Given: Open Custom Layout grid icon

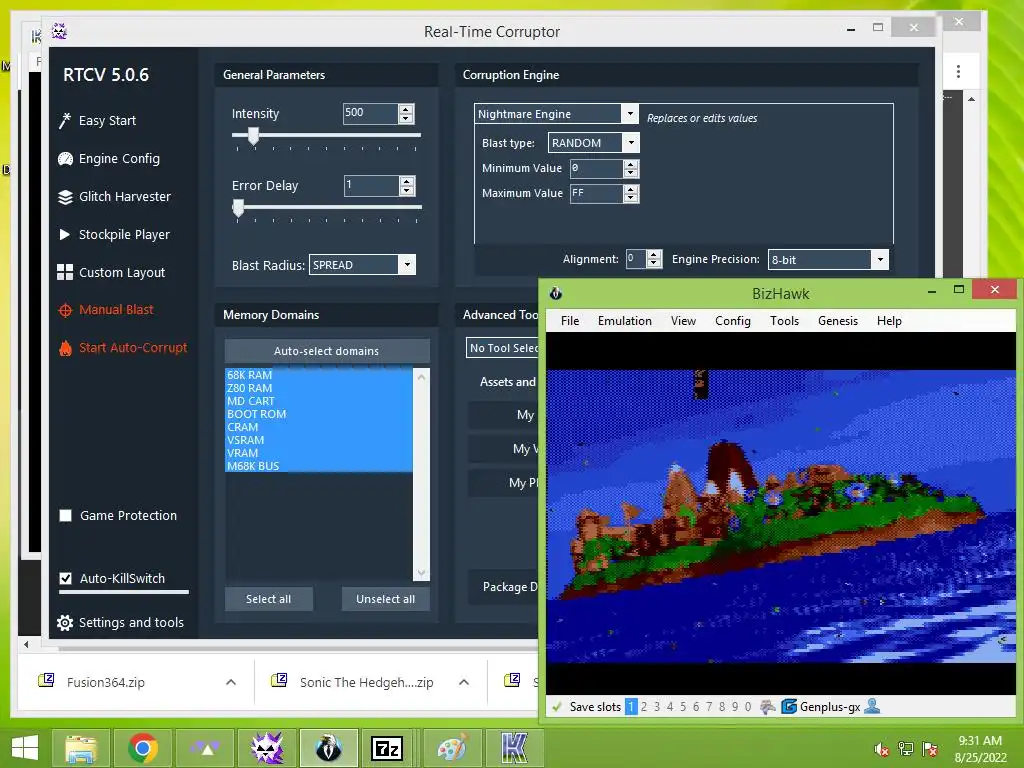Looking at the screenshot, I should point(65,272).
